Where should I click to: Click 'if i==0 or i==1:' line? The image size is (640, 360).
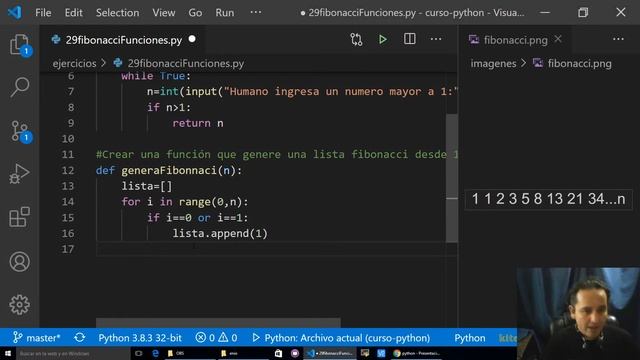(x=198, y=218)
